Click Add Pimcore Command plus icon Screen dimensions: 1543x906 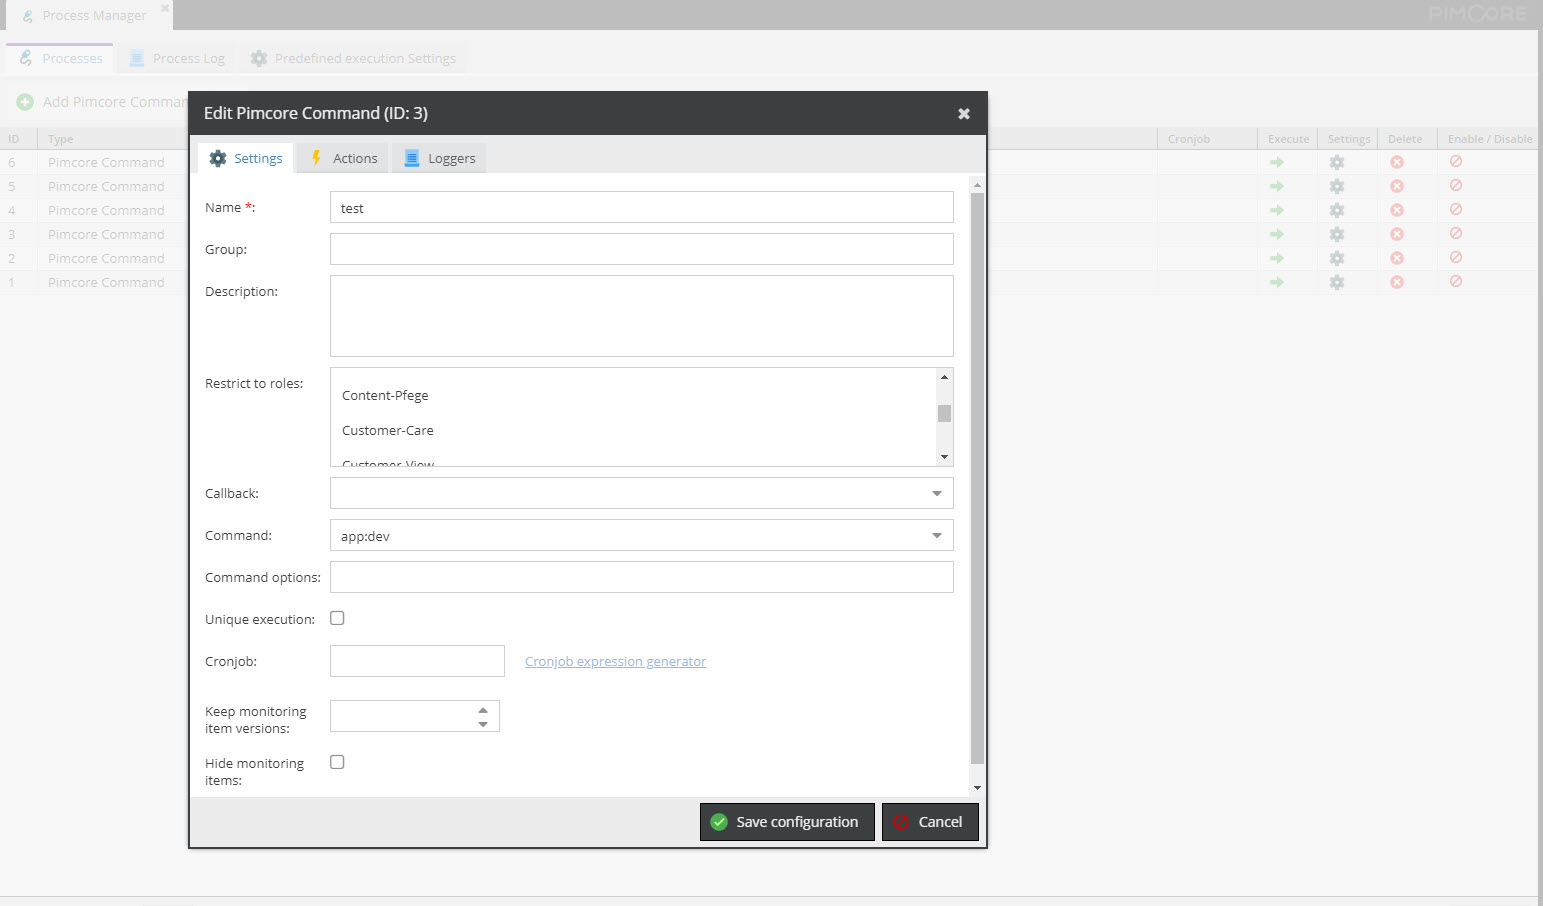25,102
